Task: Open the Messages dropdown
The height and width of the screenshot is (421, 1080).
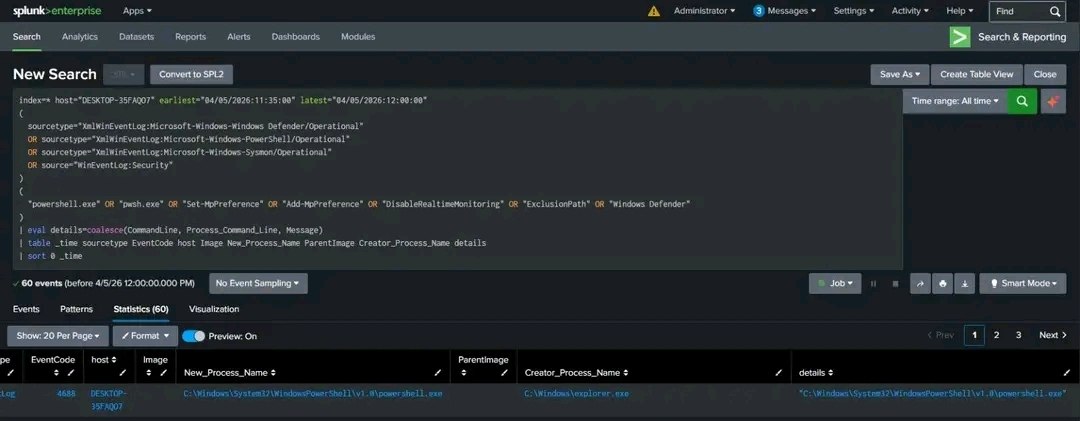Action: 784,11
